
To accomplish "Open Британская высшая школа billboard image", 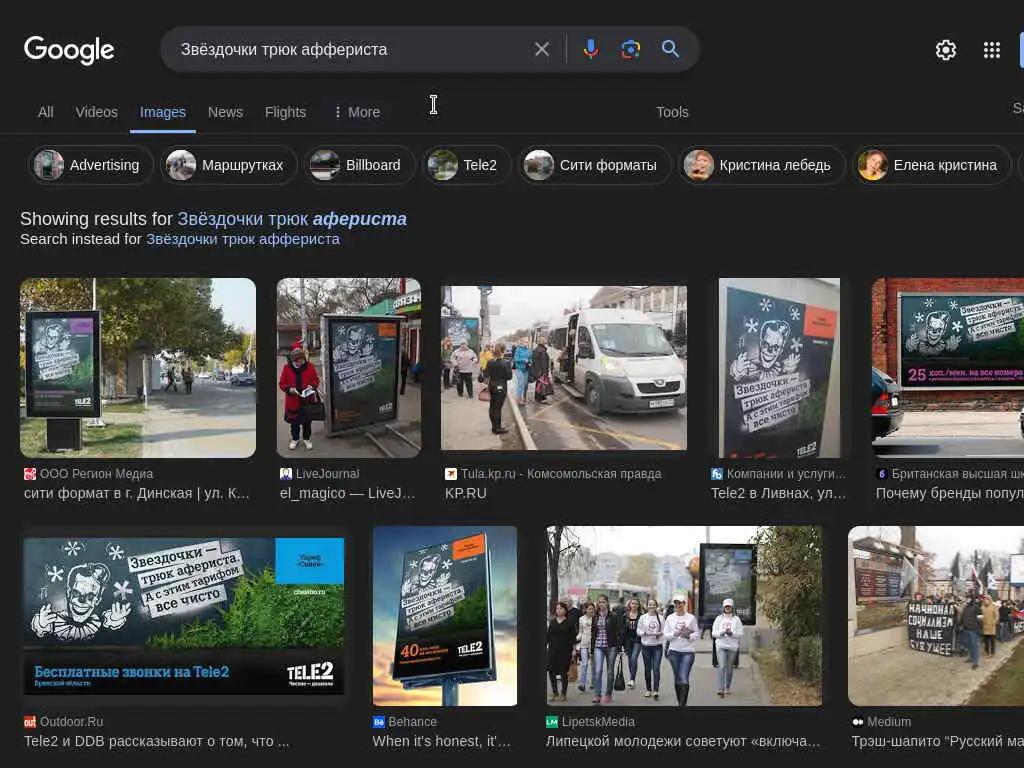I will pyautogui.click(x=948, y=368).
